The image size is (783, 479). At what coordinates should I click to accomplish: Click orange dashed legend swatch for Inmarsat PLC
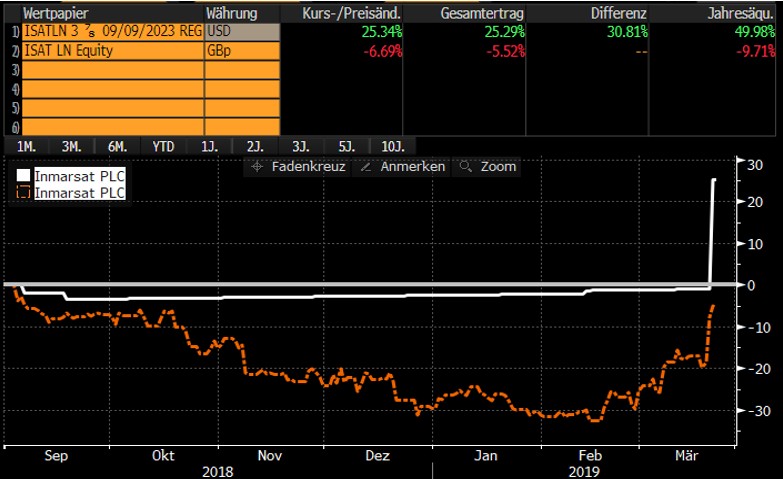click(x=24, y=193)
